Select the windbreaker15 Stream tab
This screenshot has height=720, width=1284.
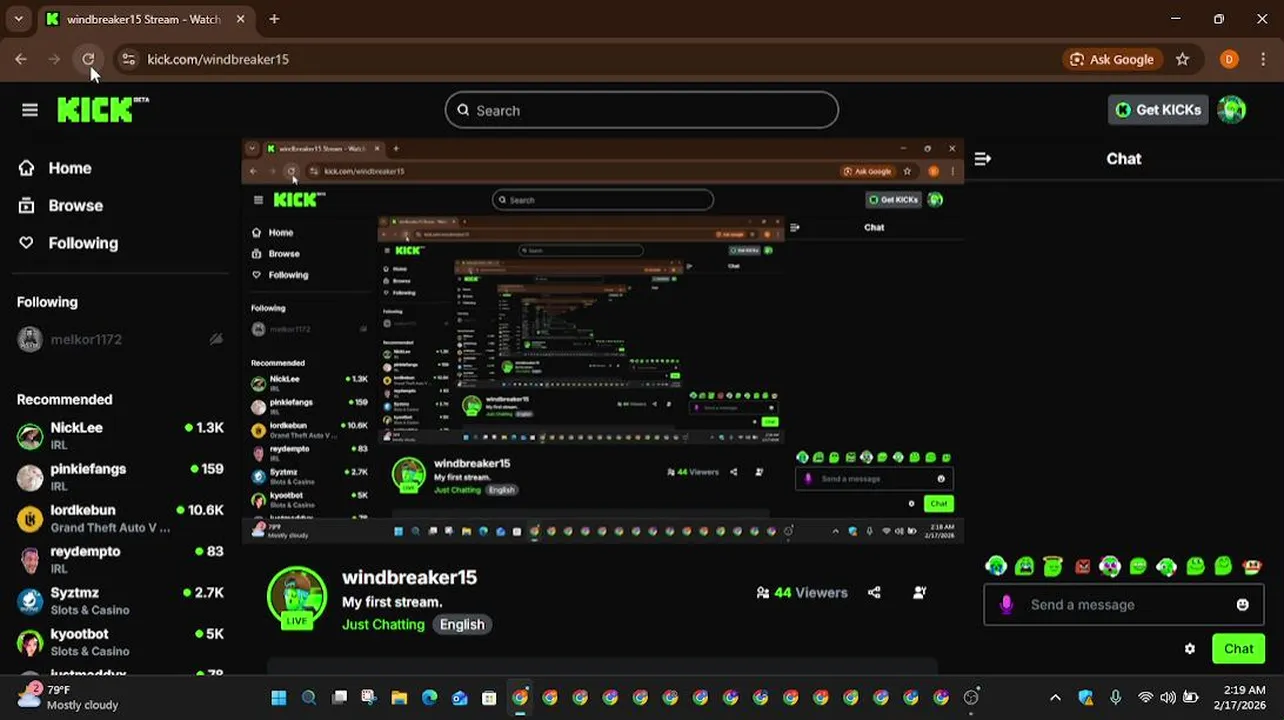[145, 19]
